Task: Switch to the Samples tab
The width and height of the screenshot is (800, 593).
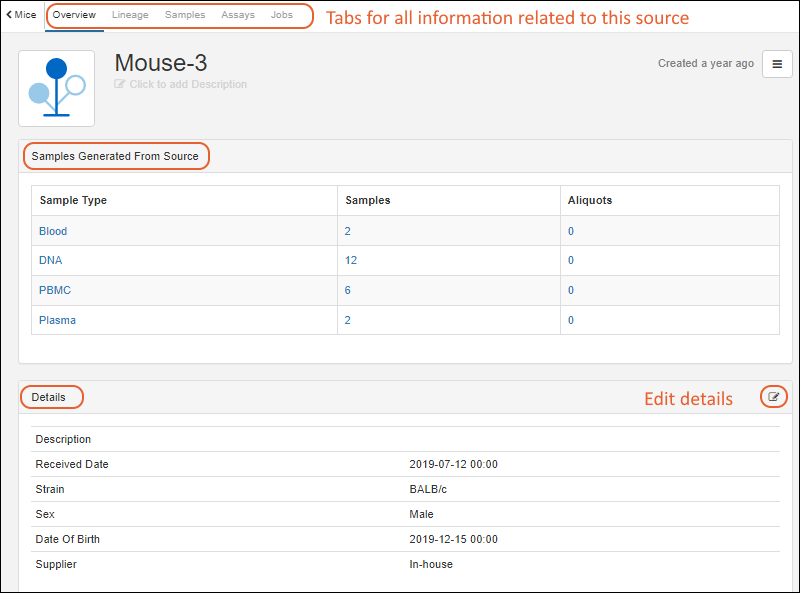Action: click(x=185, y=15)
